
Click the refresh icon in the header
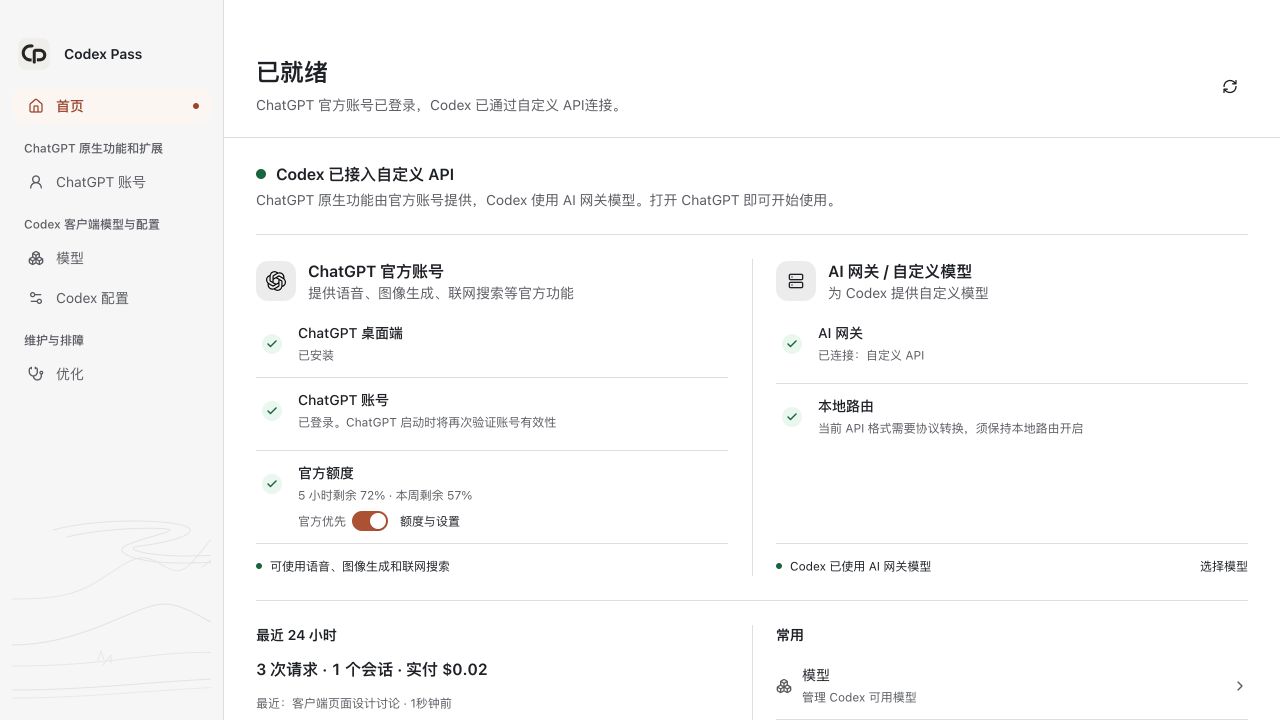(x=1230, y=87)
